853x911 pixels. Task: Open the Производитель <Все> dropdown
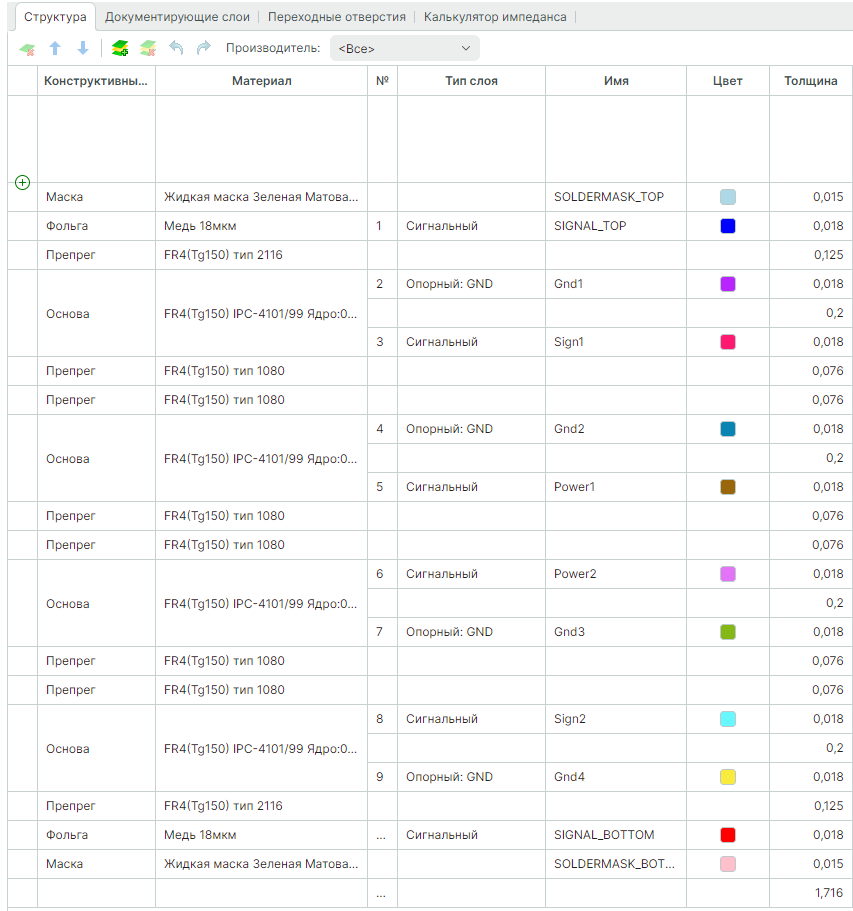click(404, 48)
